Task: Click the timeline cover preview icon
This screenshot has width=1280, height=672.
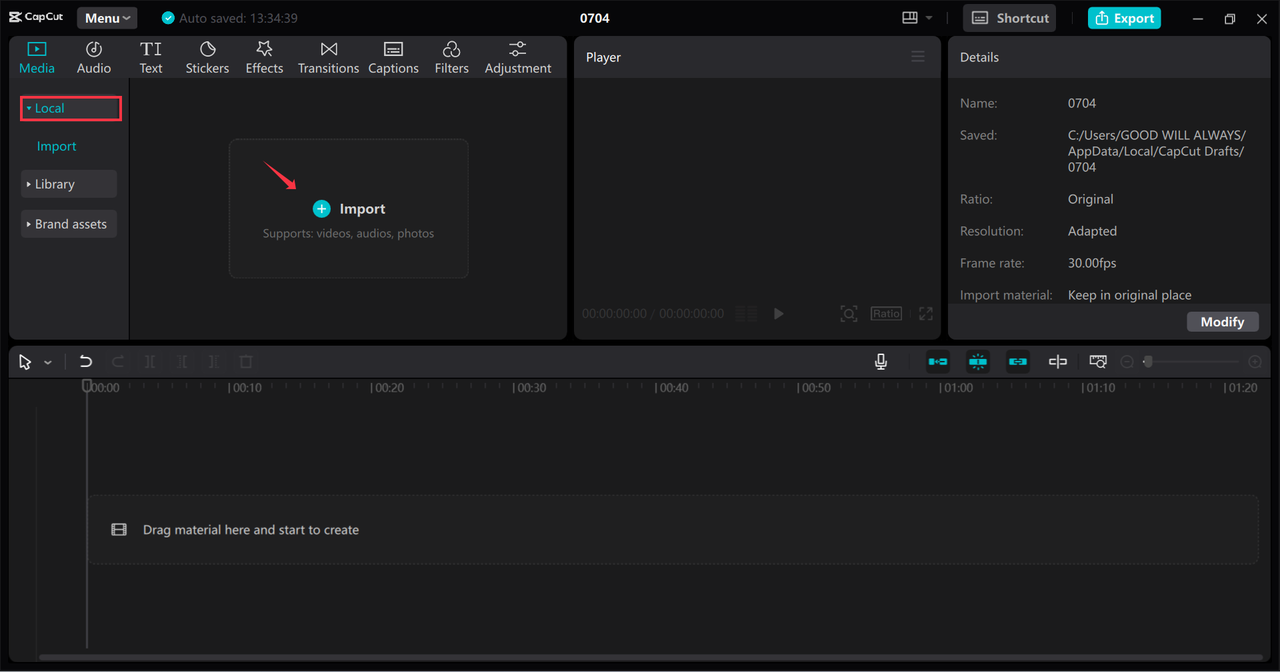Action: [x=1098, y=362]
